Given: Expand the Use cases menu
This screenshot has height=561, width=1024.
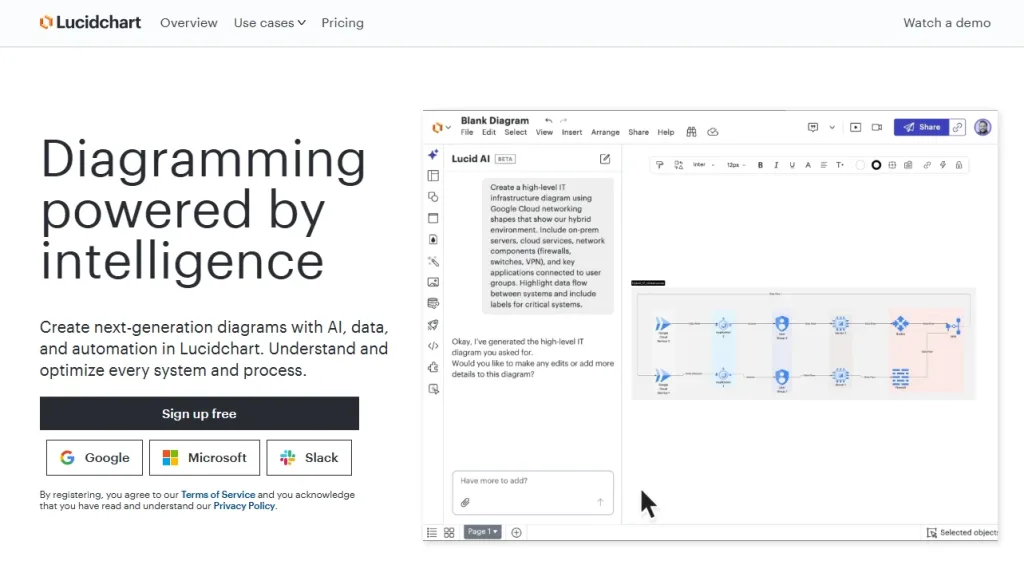Looking at the screenshot, I should 270,23.
